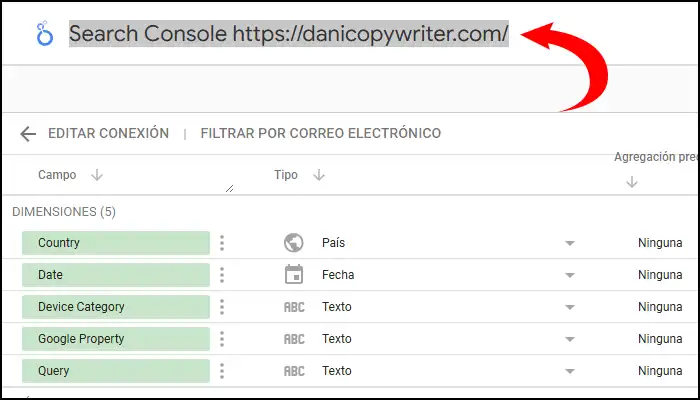Sort by the Agregación column arrow
This screenshot has height=400, width=700.
[632, 182]
